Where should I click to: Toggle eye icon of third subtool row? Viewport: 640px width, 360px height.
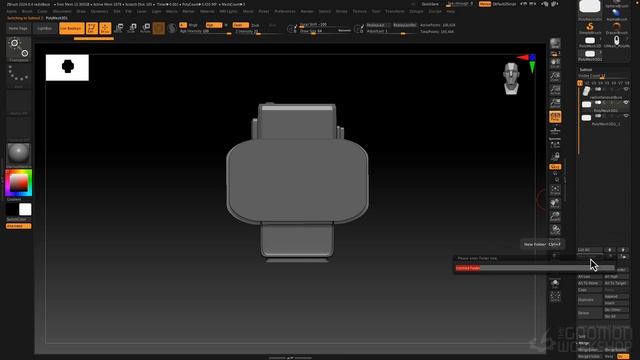pyautogui.click(x=626, y=116)
